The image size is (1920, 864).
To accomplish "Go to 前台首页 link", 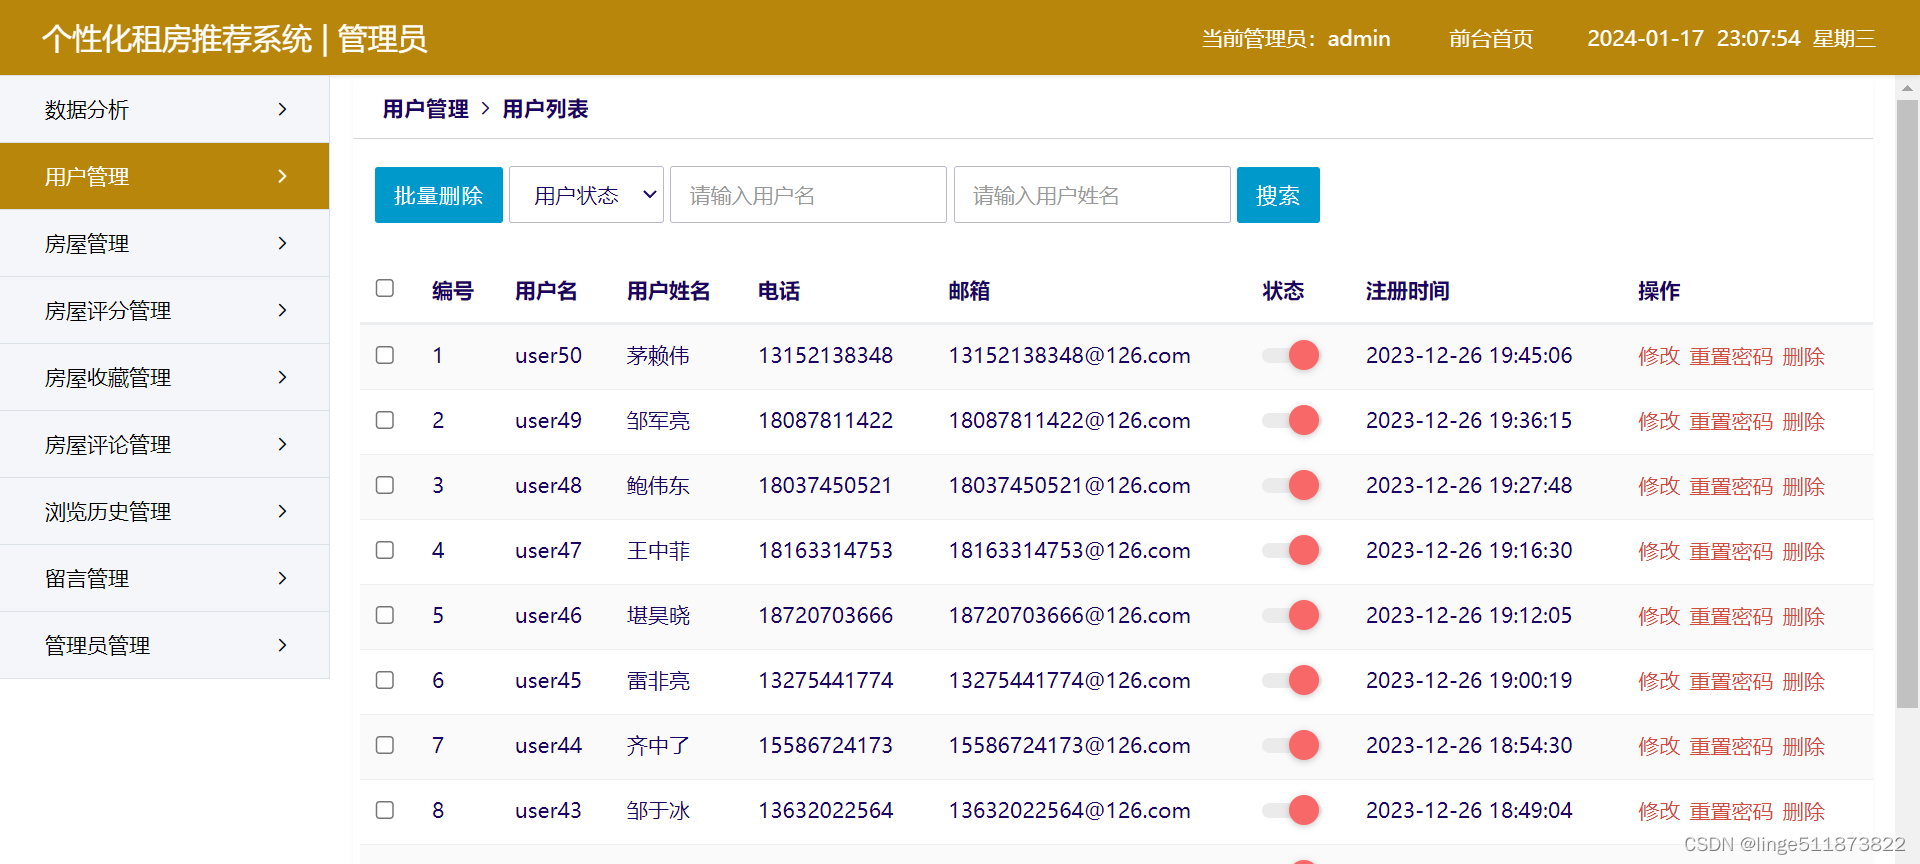I will click(1491, 39).
